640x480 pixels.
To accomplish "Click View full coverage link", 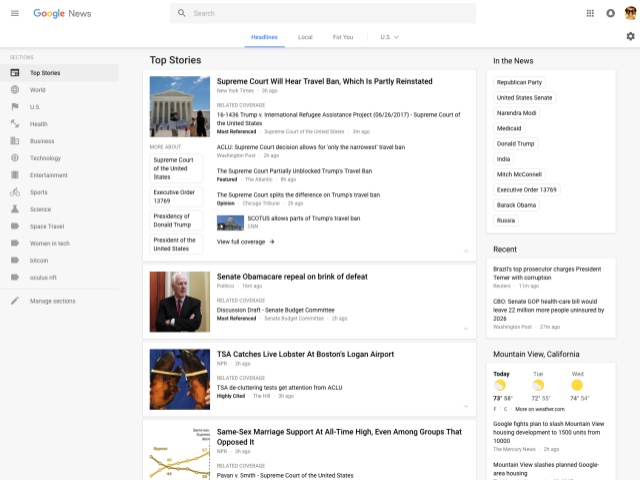I will (x=245, y=242).
